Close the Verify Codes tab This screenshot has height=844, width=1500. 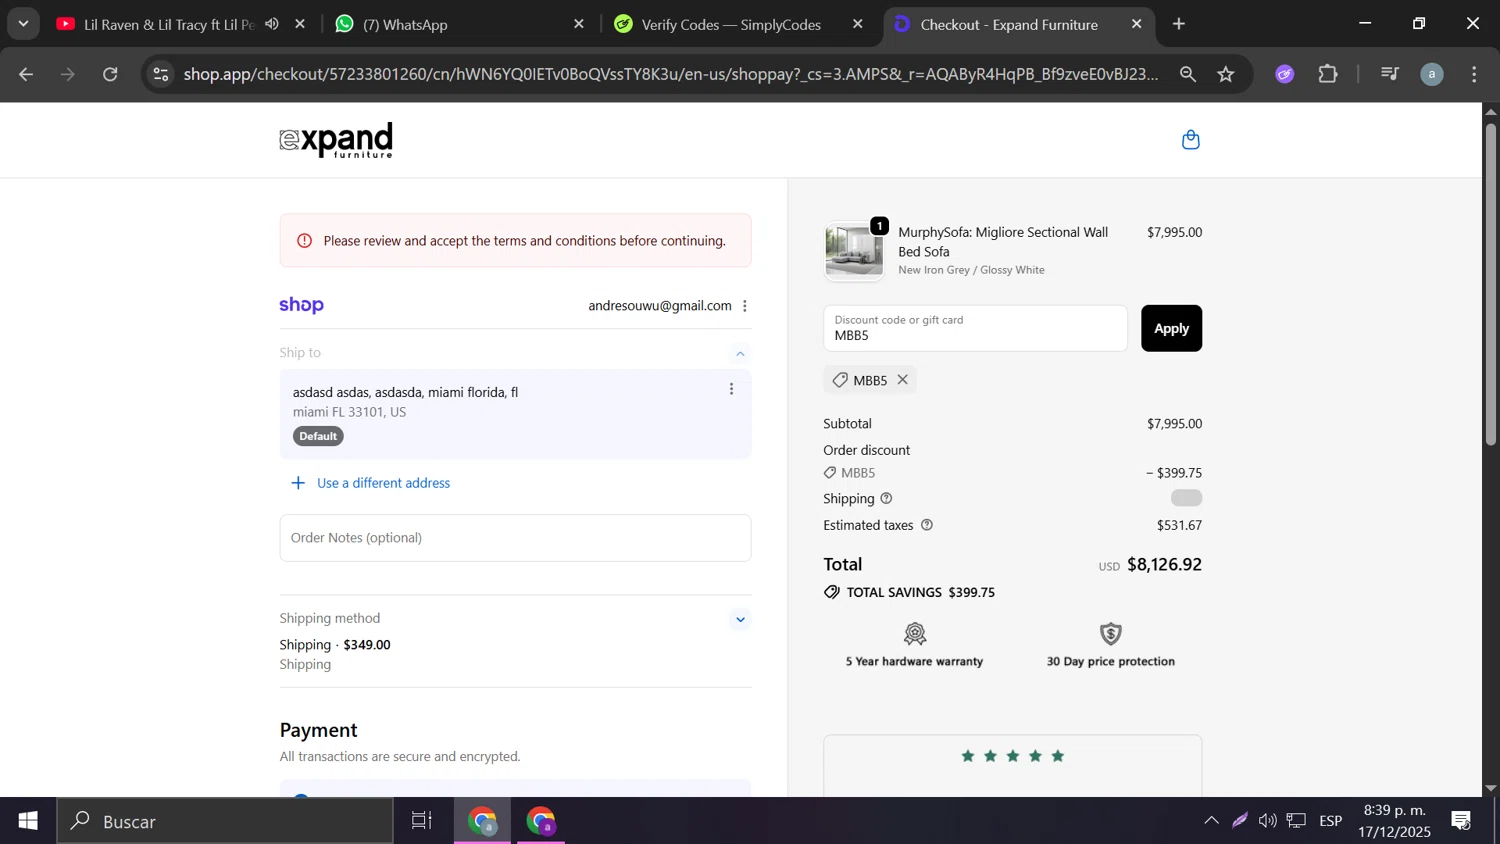pyautogui.click(x=857, y=24)
